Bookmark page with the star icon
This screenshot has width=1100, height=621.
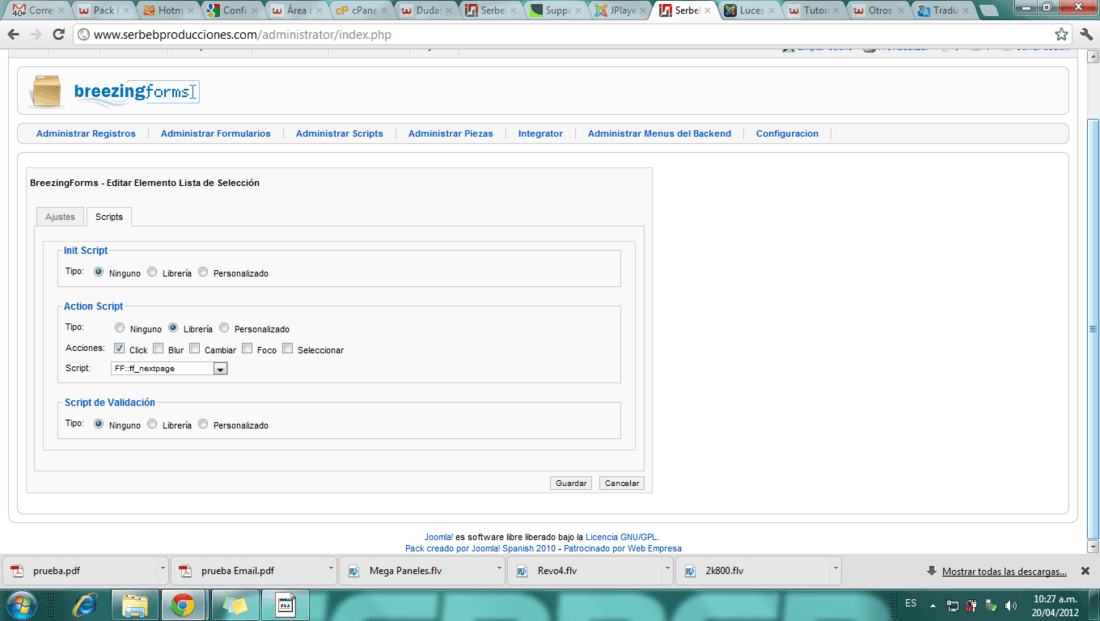click(1061, 34)
